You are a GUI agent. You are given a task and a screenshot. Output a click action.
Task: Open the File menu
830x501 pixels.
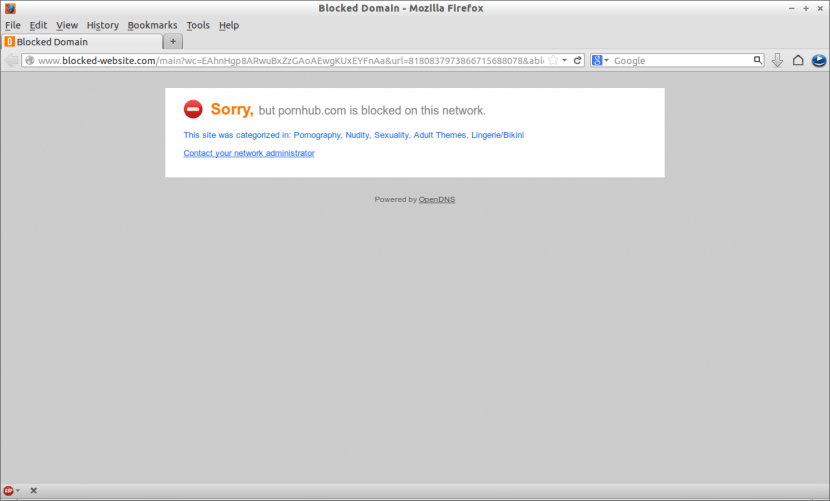tap(13, 25)
